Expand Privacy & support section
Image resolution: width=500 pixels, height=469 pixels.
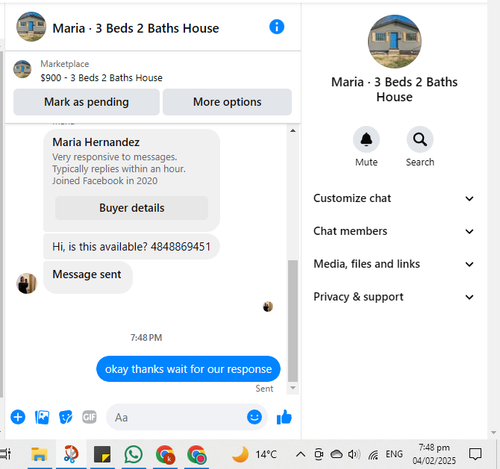tap(394, 297)
